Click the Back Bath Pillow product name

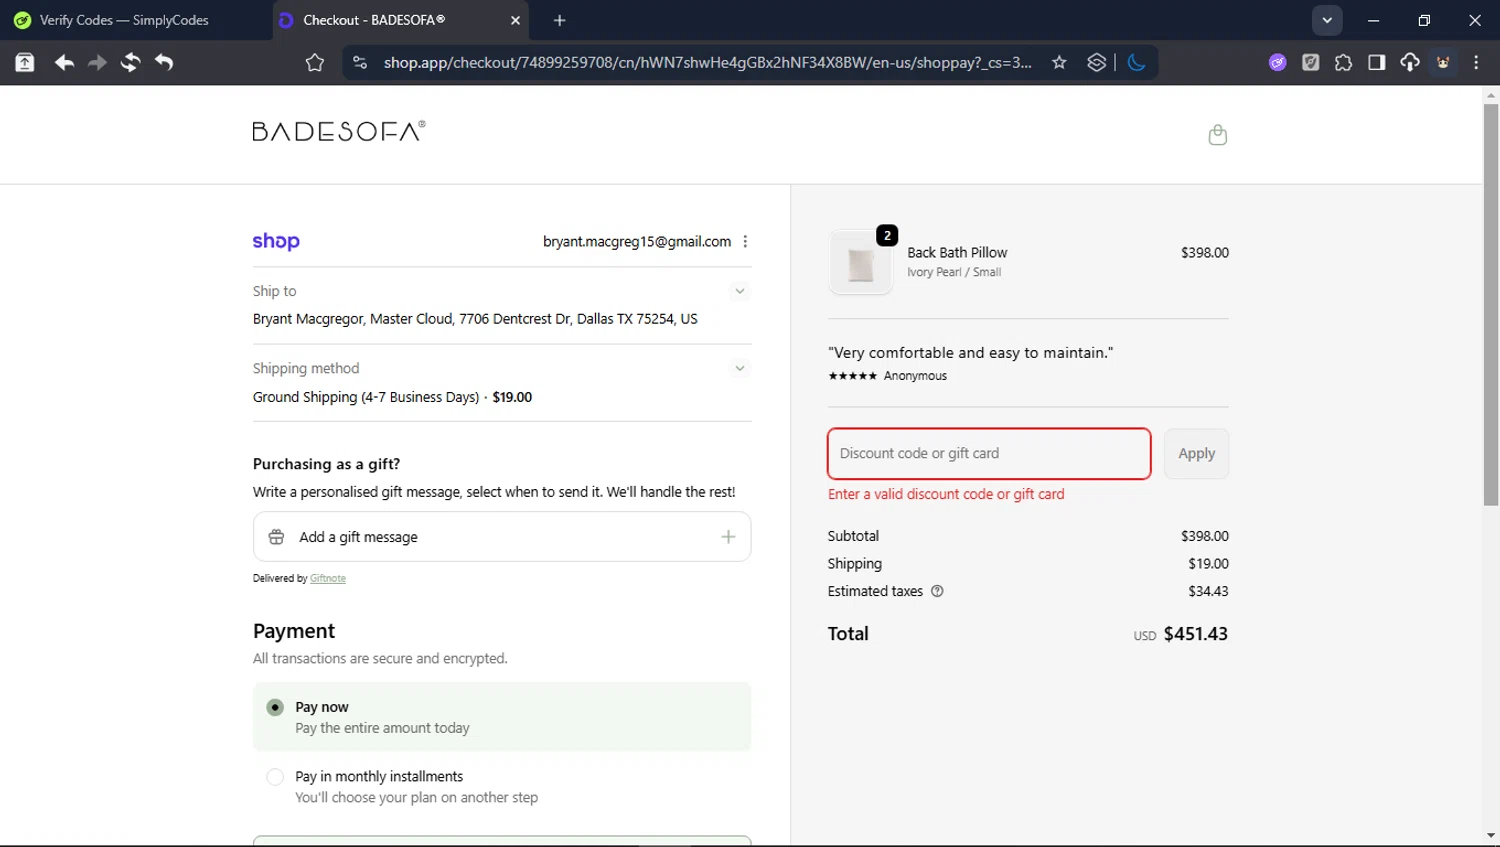click(957, 253)
